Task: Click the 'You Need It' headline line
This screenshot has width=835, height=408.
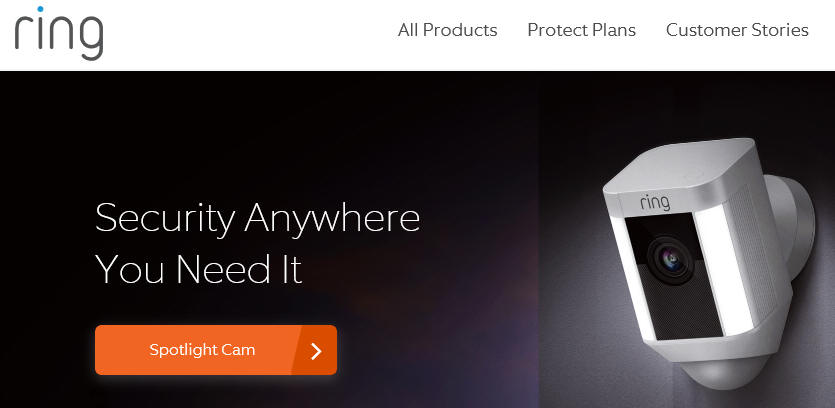Action: coord(199,268)
